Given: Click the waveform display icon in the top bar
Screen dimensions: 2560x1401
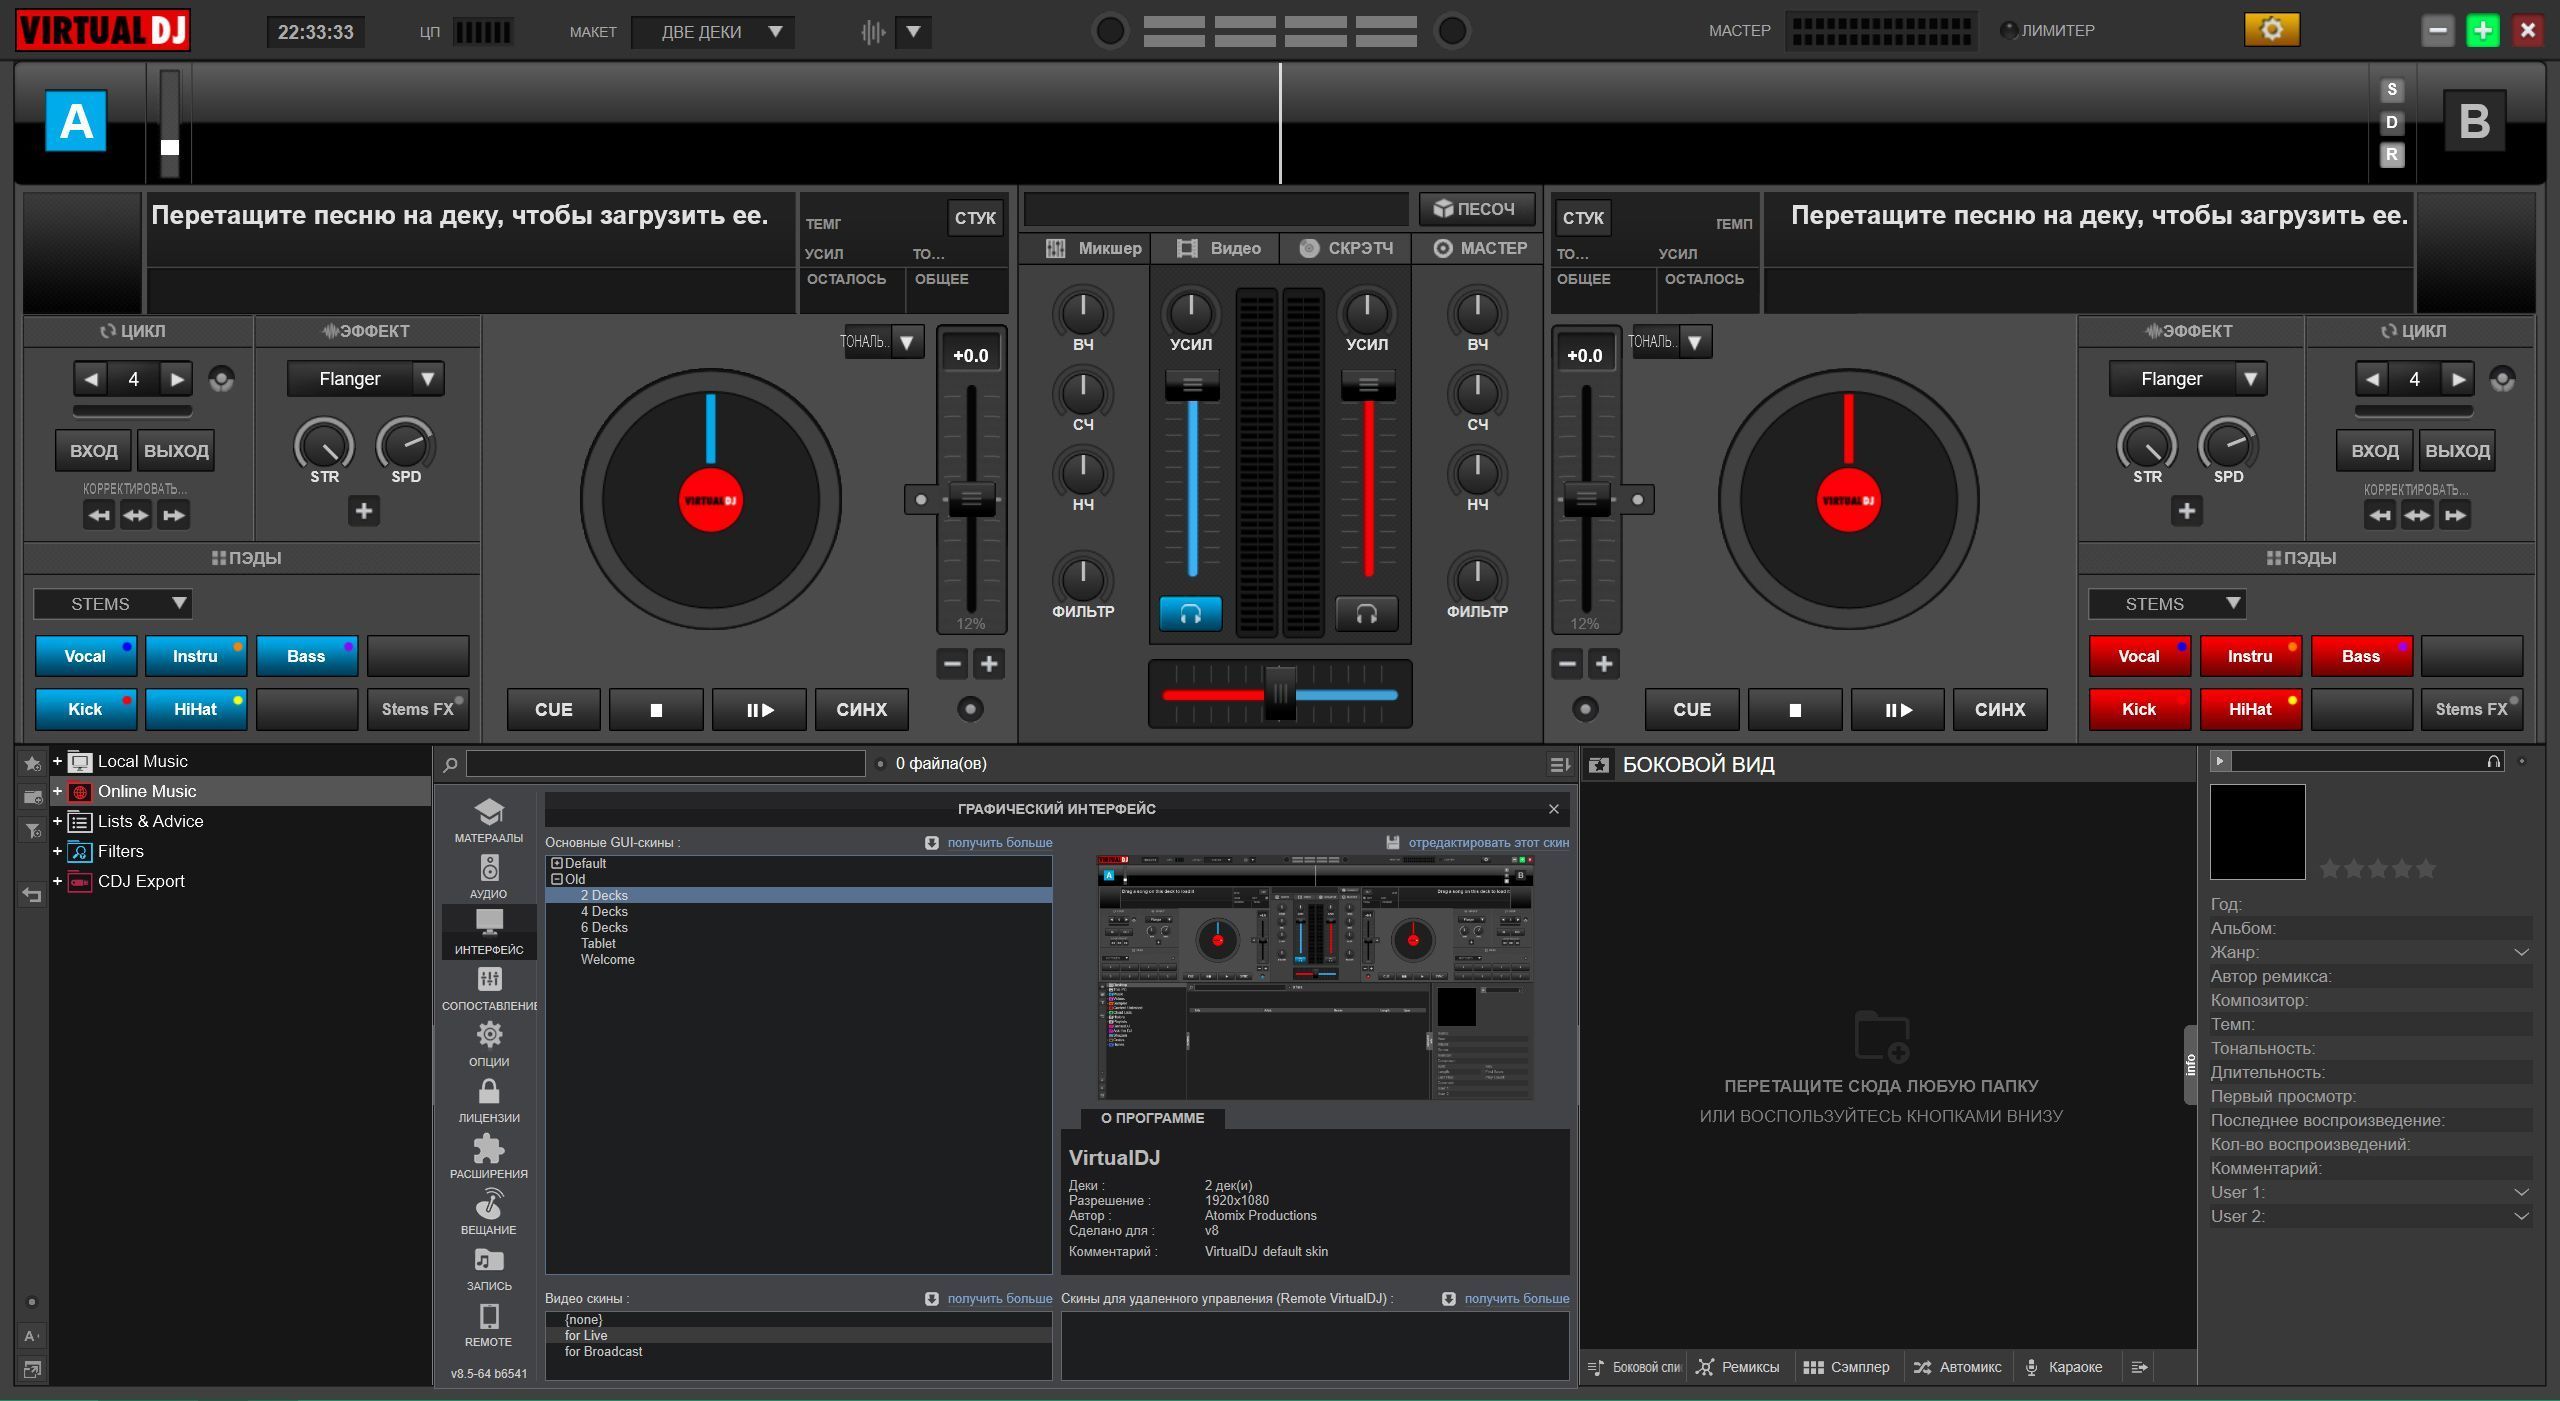Looking at the screenshot, I should click(873, 32).
